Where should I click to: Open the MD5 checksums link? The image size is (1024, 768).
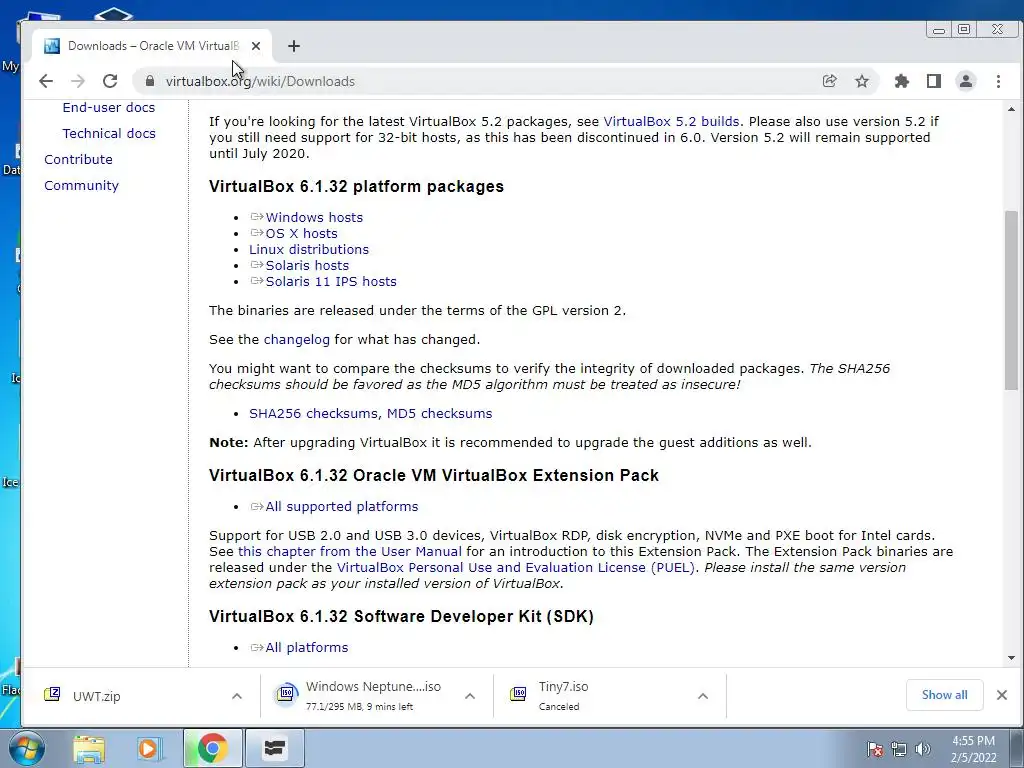[440, 413]
